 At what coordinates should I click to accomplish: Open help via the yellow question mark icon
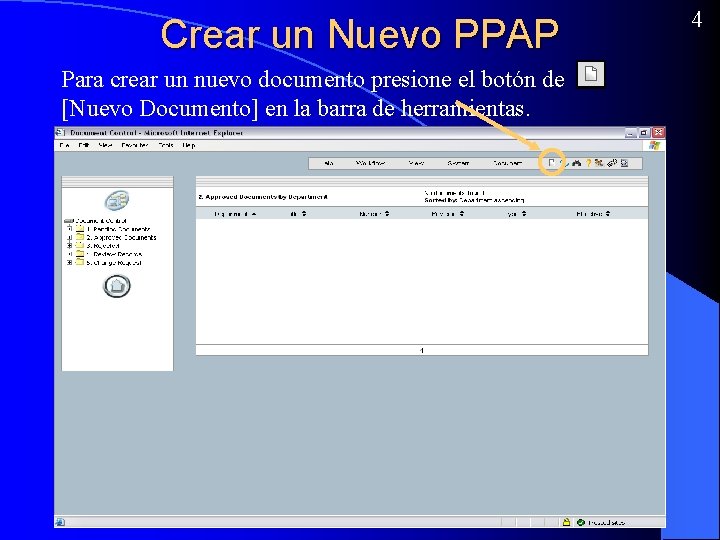pyautogui.click(x=588, y=163)
